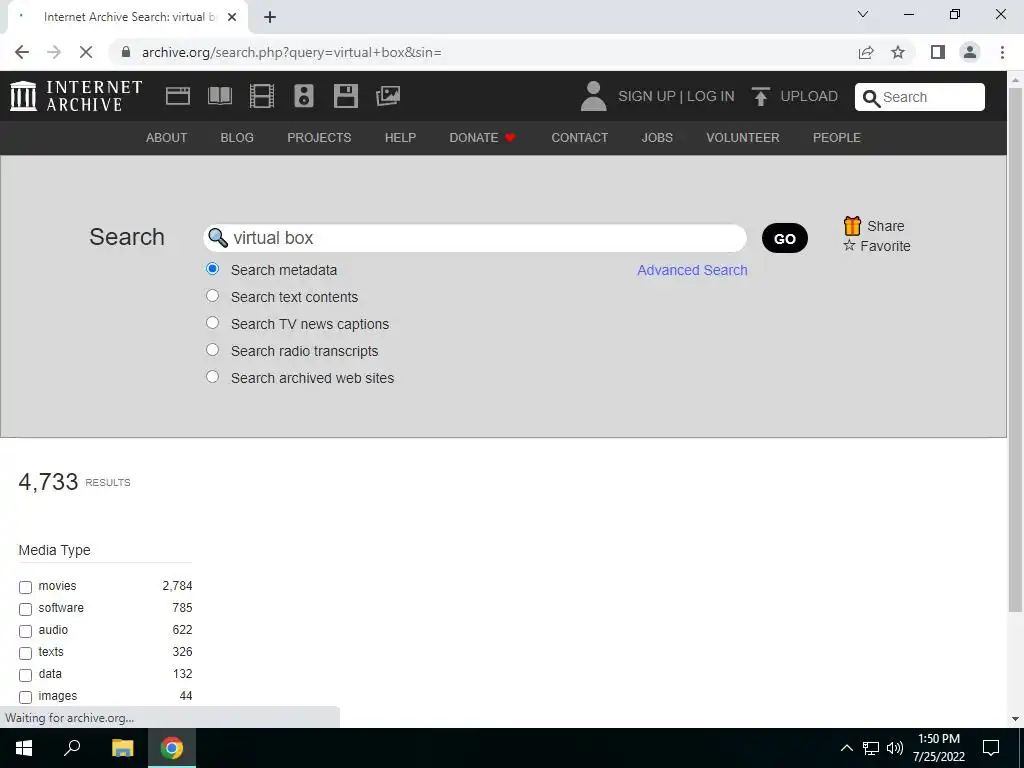View site info padlock icon
This screenshot has width=1024, height=768.
point(126,52)
